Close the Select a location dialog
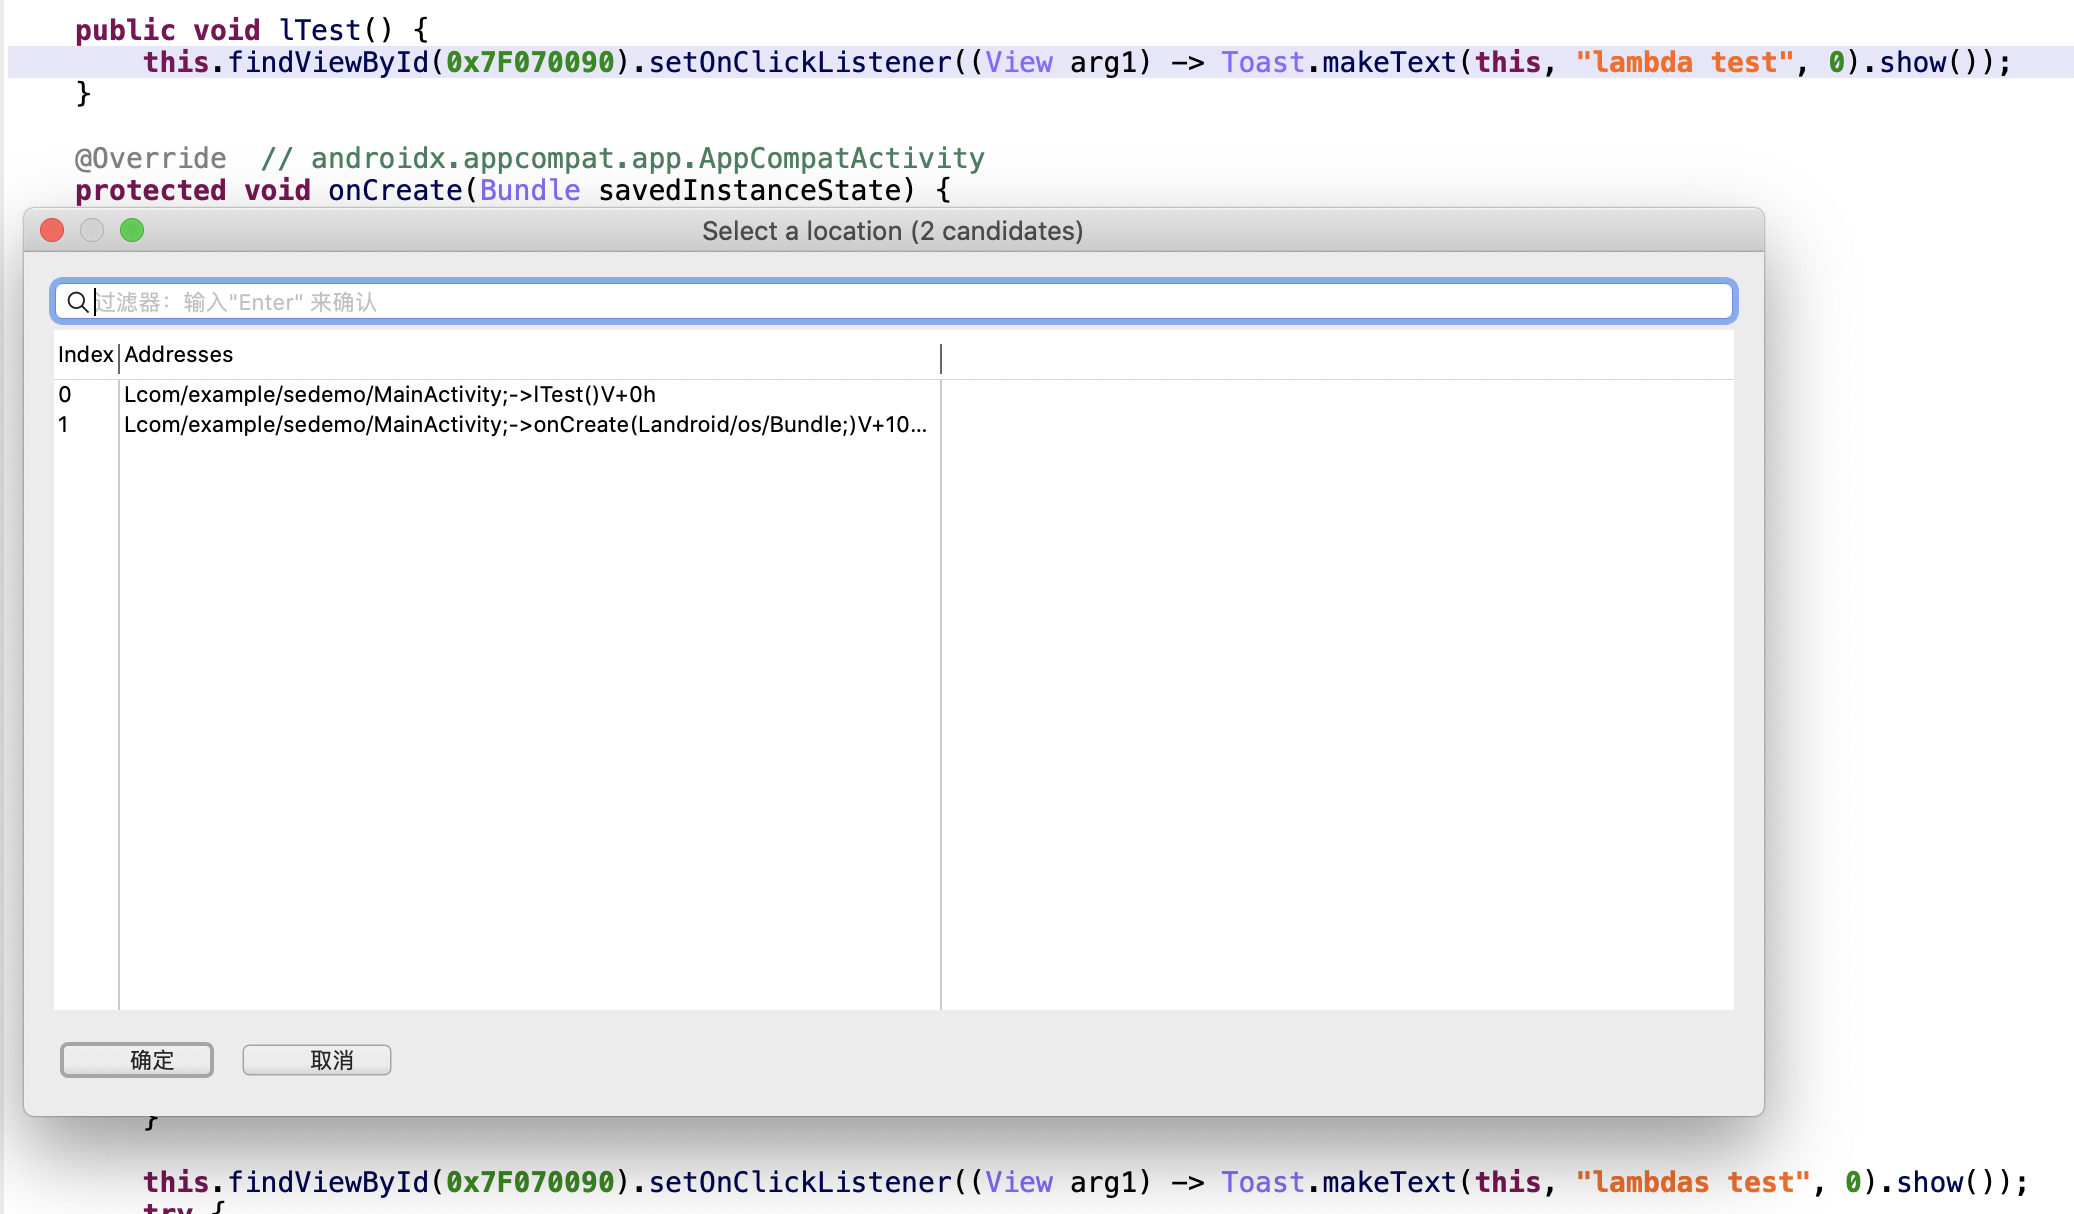 [52, 231]
